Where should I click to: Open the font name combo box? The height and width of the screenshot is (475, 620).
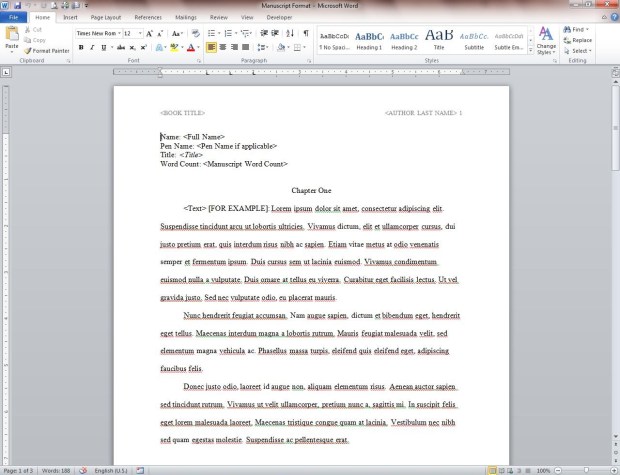[x=98, y=34]
